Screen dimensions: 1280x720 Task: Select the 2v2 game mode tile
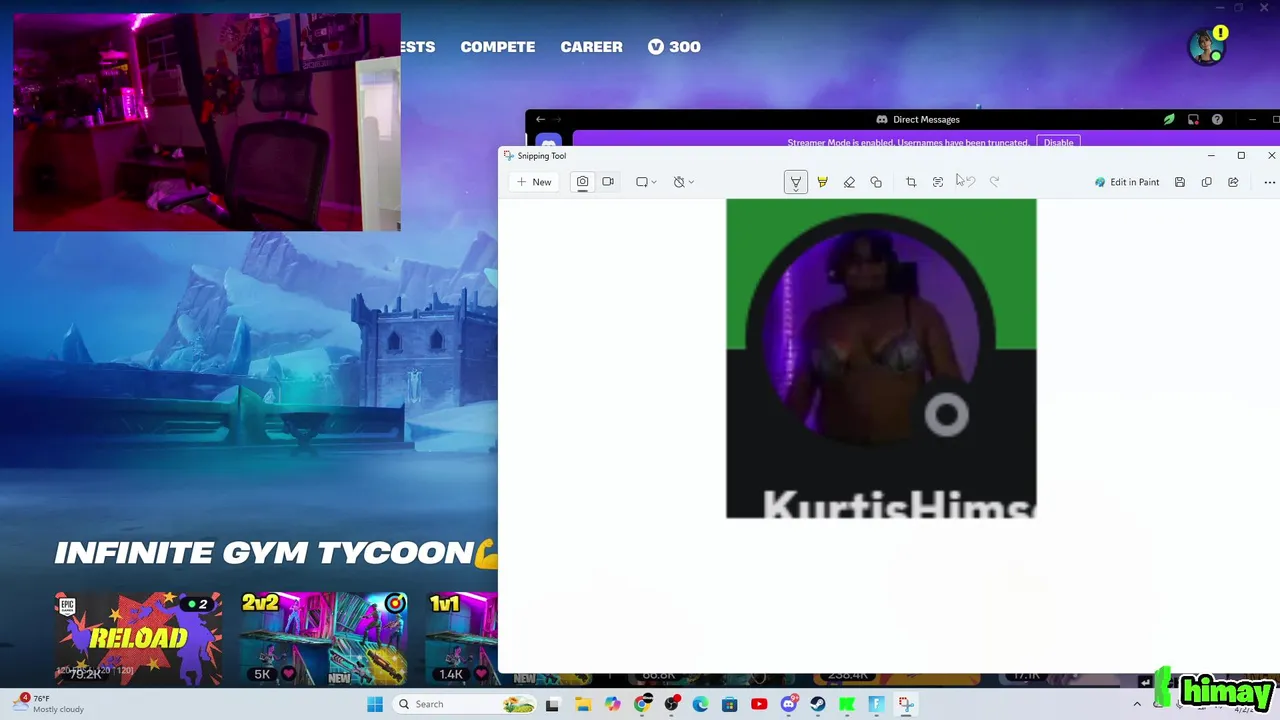(324, 638)
